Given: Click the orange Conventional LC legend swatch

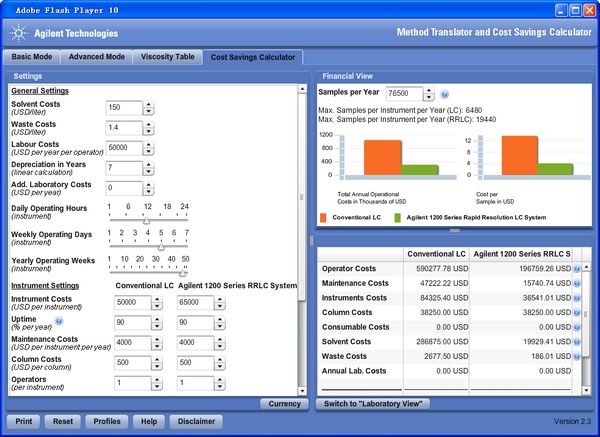Looking at the screenshot, I should [323, 218].
